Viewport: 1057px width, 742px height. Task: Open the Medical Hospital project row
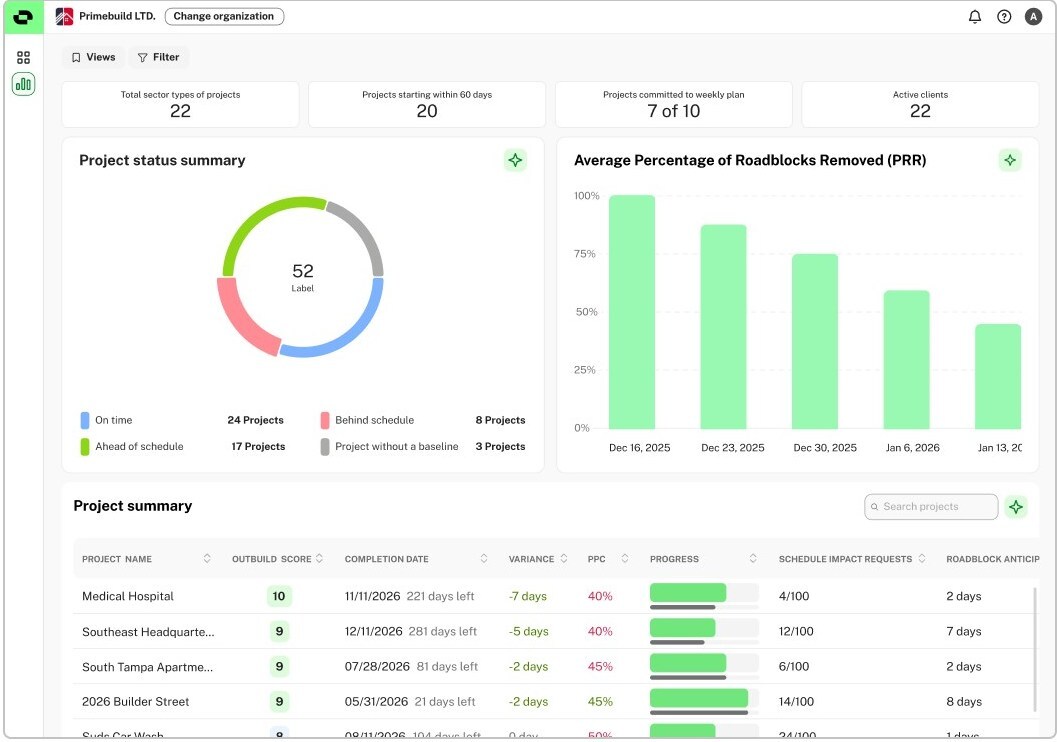[x=128, y=597]
